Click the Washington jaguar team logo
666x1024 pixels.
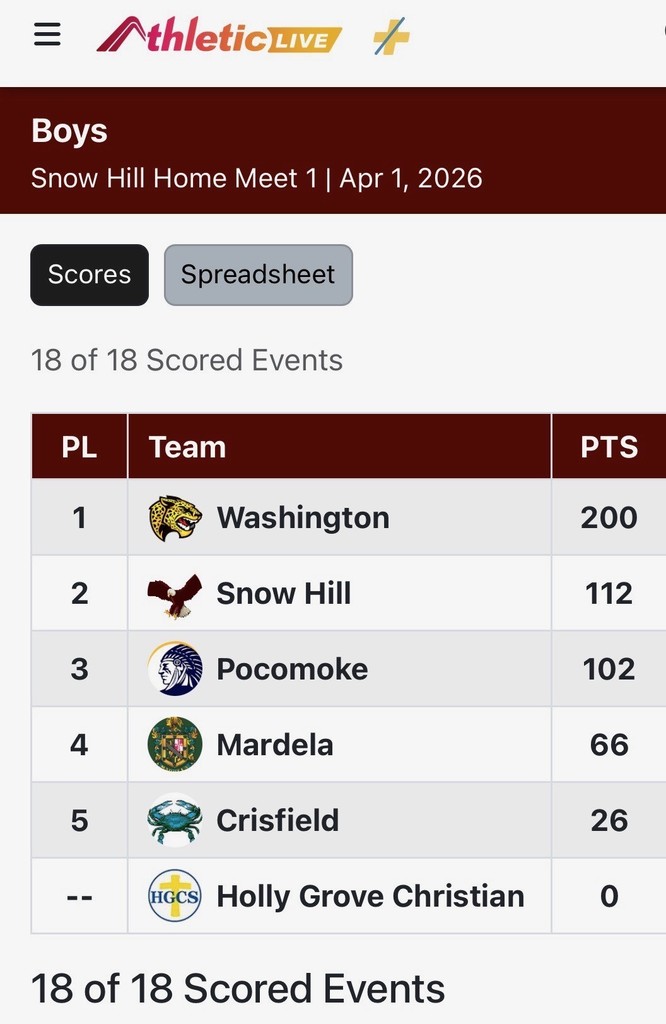[x=175, y=518]
